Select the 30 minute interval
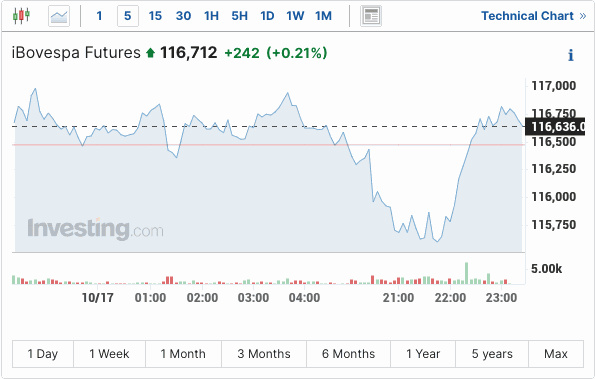Viewport: 595px width, 379px height. 183,16
